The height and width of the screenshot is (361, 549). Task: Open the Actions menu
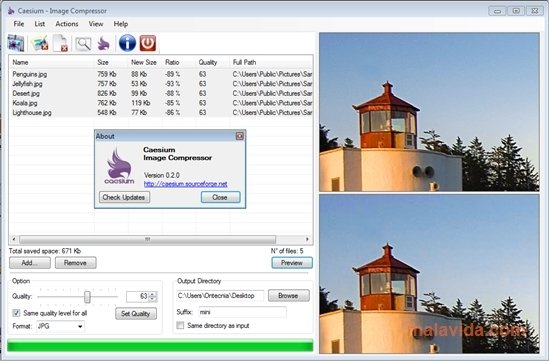(x=67, y=24)
